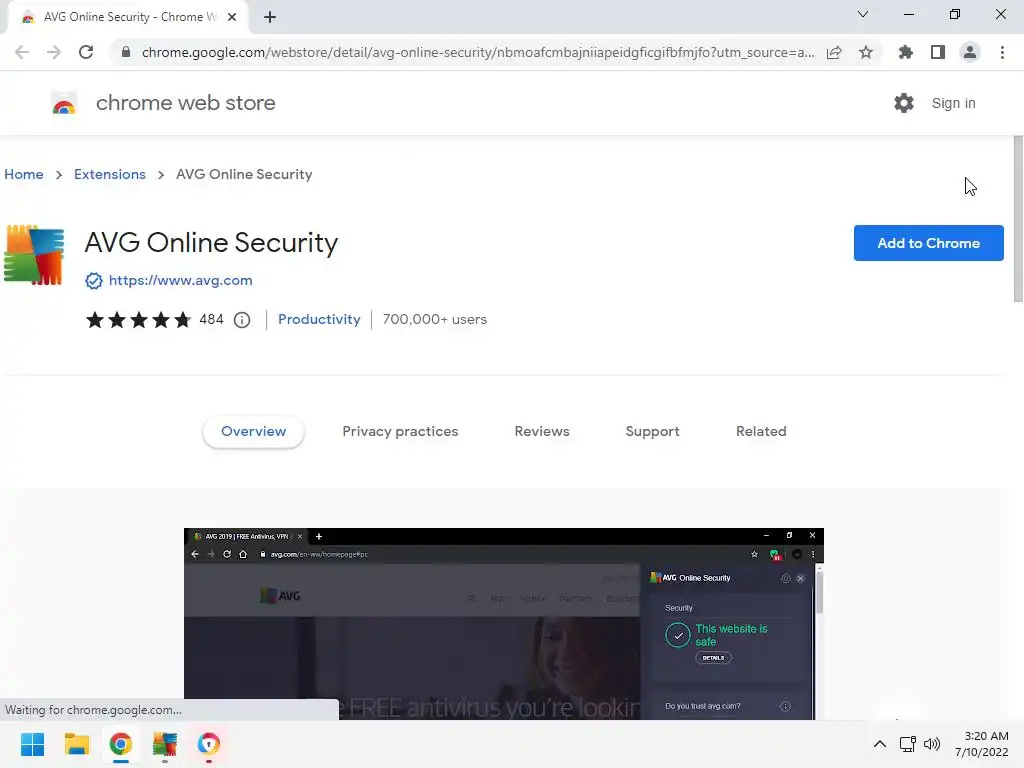Click the page vertical scrollbar
The width and height of the screenshot is (1024, 768).
[x=1018, y=219]
